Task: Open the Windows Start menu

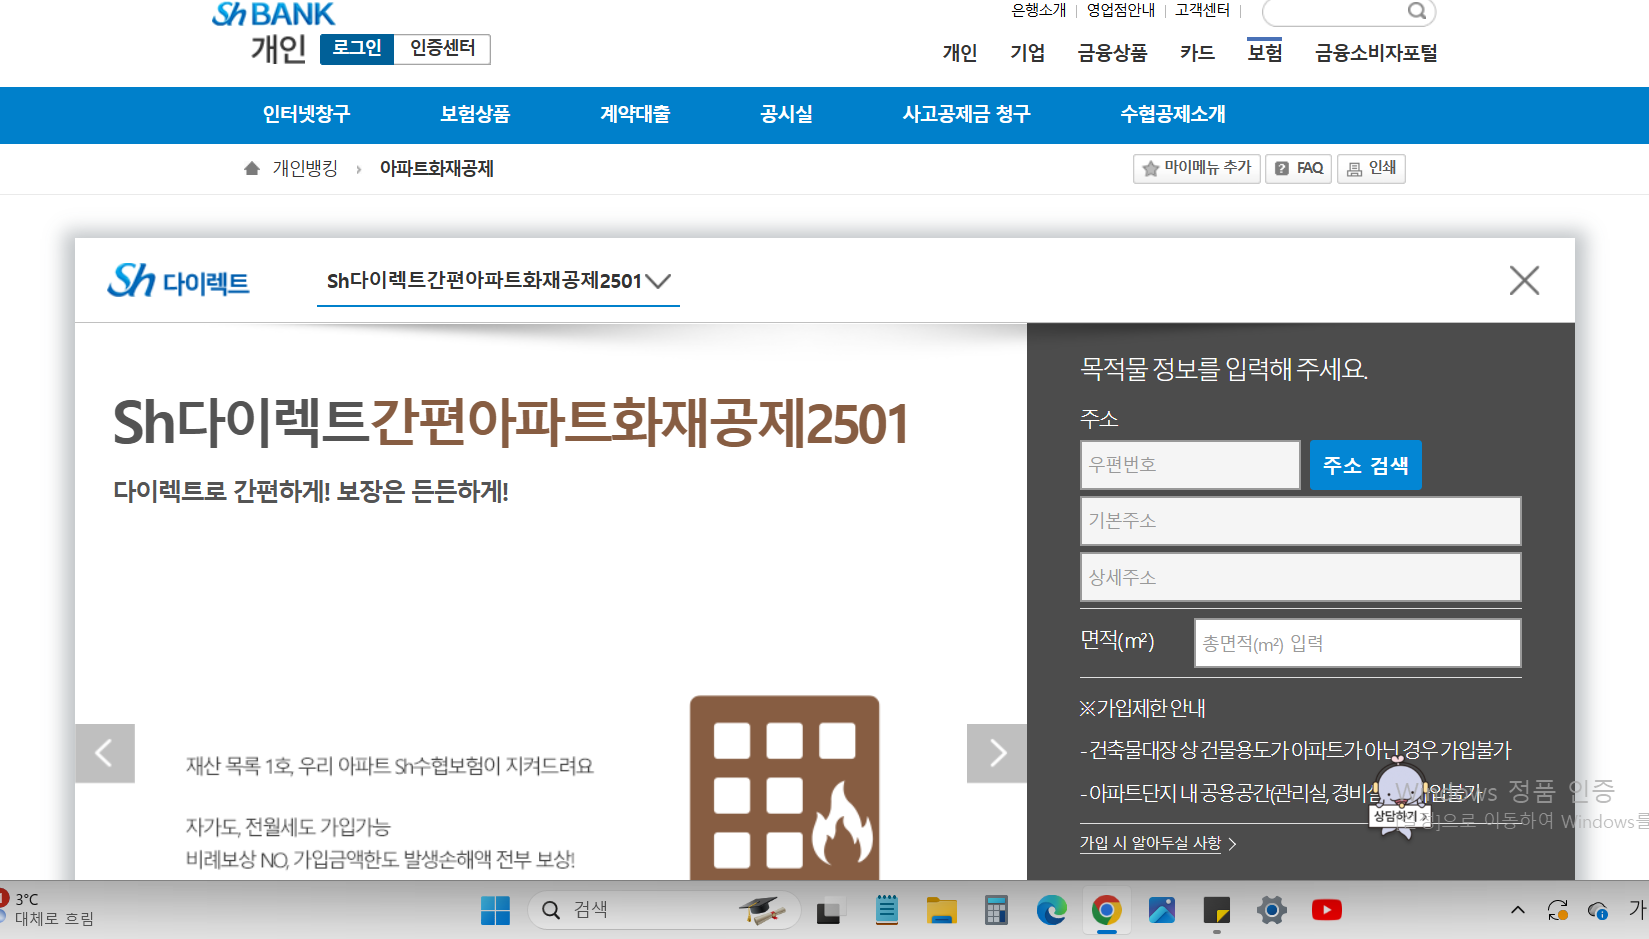Action: [495, 910]
